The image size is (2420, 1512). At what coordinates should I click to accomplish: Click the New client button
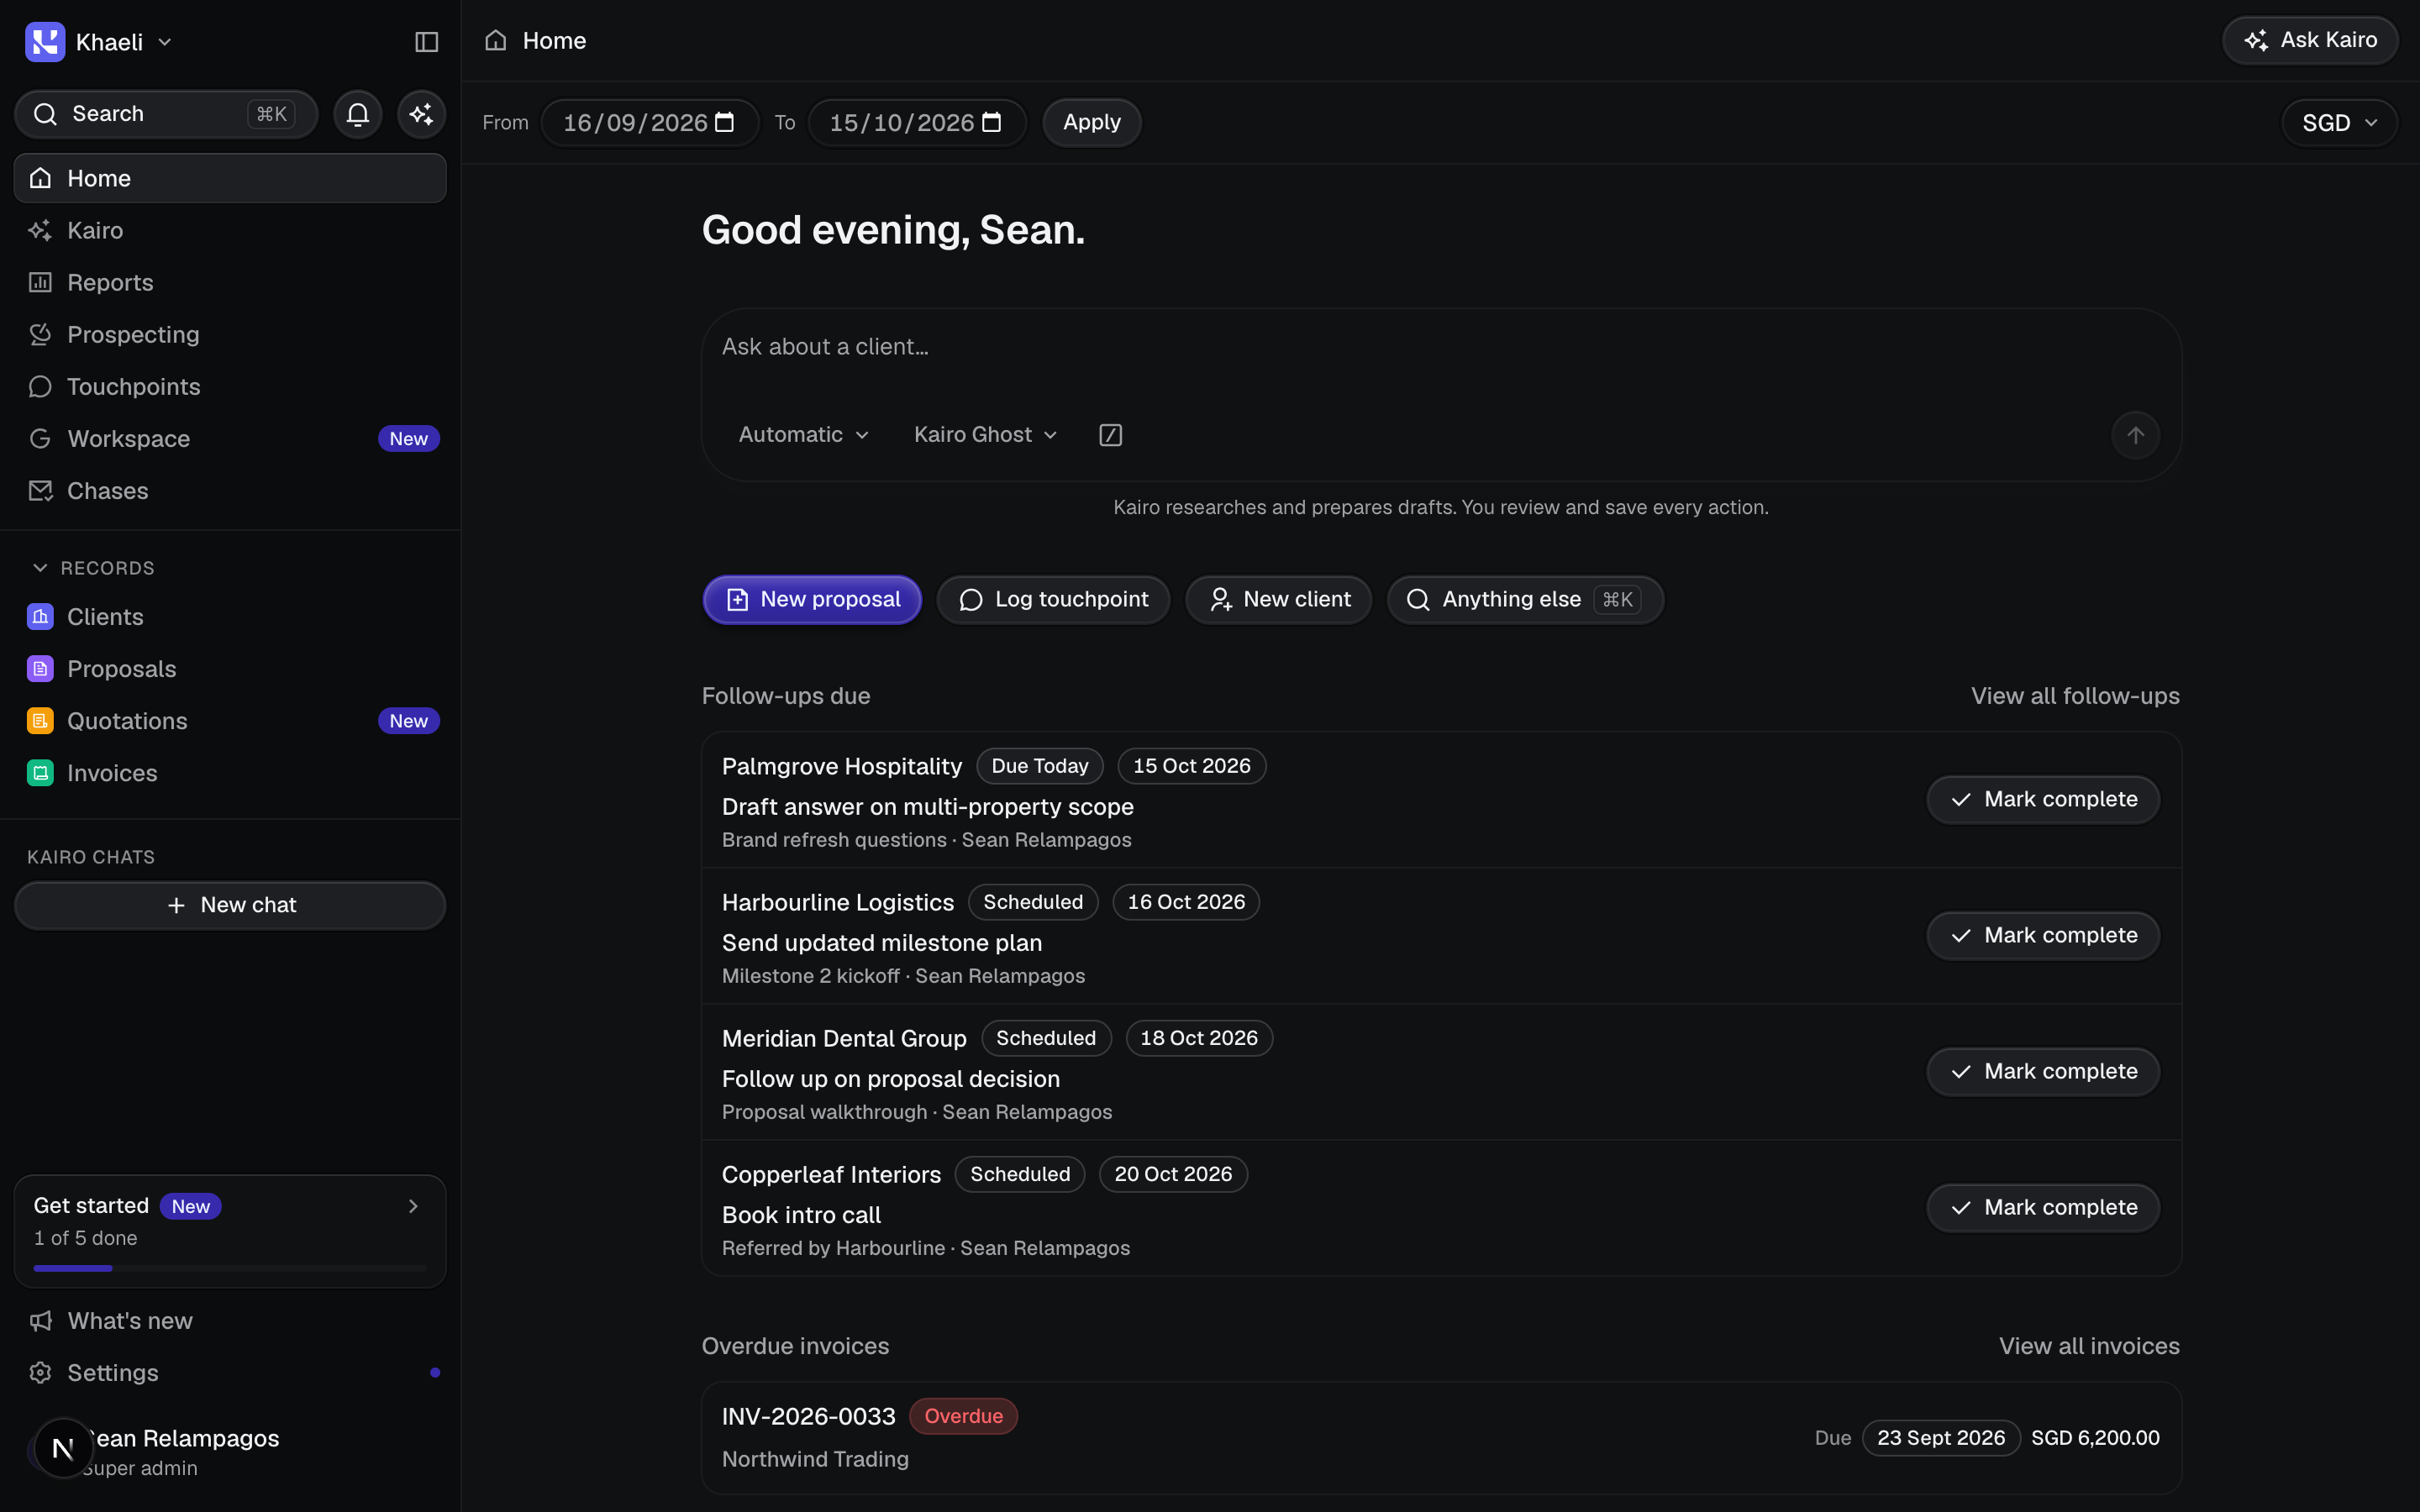coord(1278,600)
